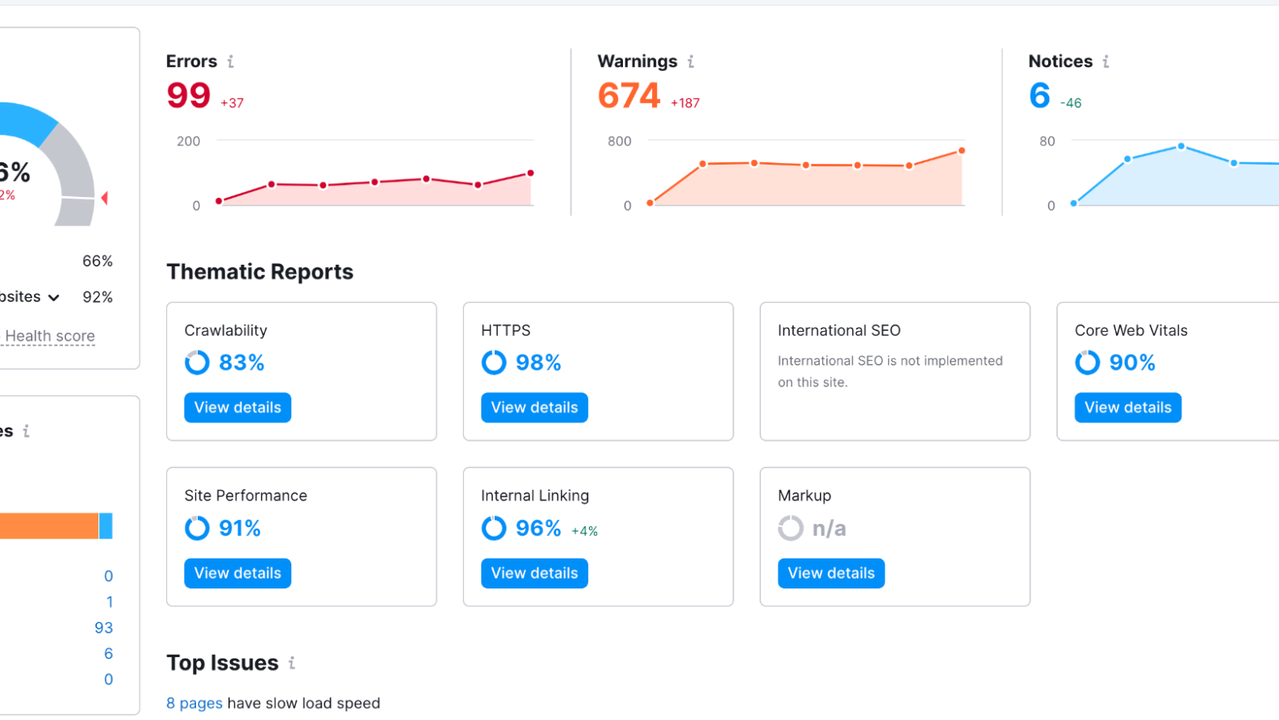
Task: Open the 8 pages slow load link
Action: pos(194,703)
